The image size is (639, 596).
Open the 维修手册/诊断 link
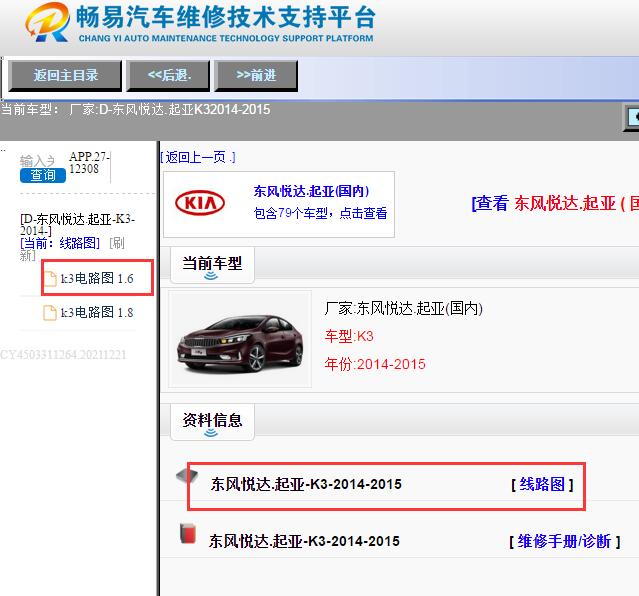click(564, 541)
